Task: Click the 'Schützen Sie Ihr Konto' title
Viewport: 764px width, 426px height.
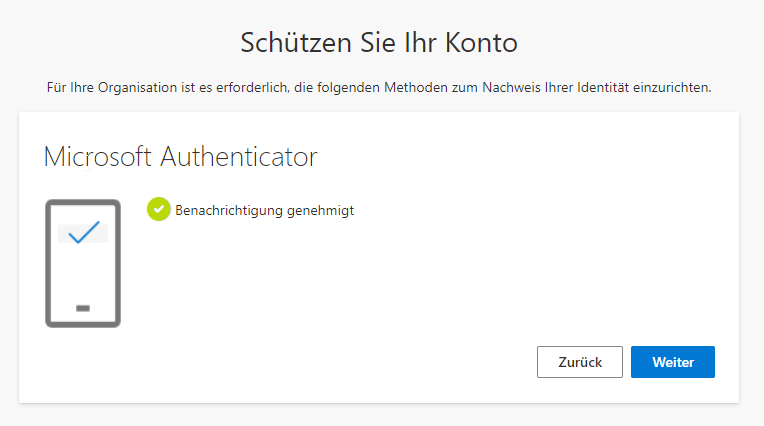Action: [381, 43]
